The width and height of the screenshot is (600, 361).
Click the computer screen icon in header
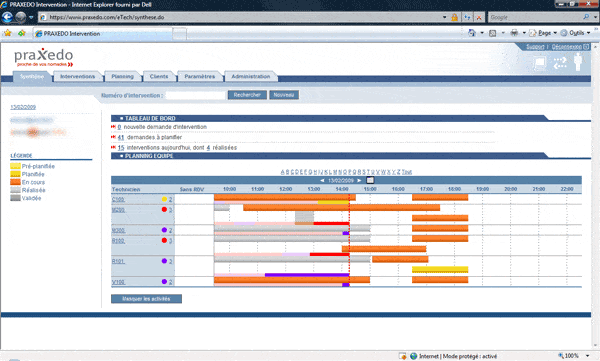(540, 63)
